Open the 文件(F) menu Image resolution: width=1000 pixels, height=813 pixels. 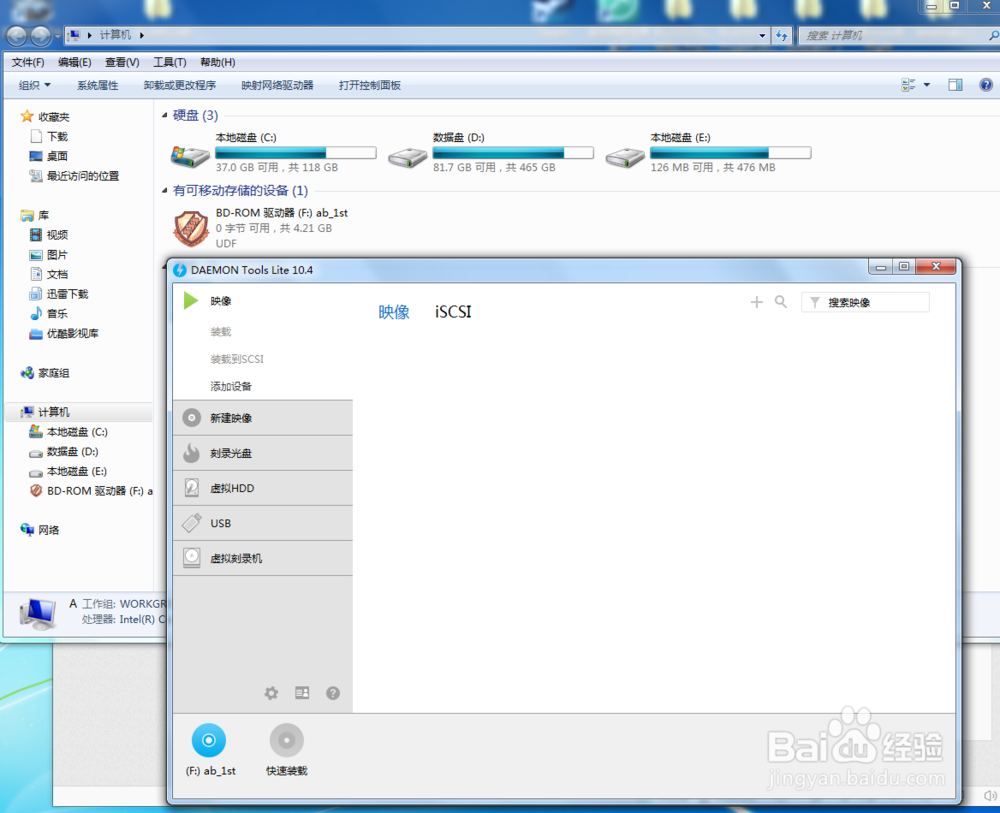28,62
